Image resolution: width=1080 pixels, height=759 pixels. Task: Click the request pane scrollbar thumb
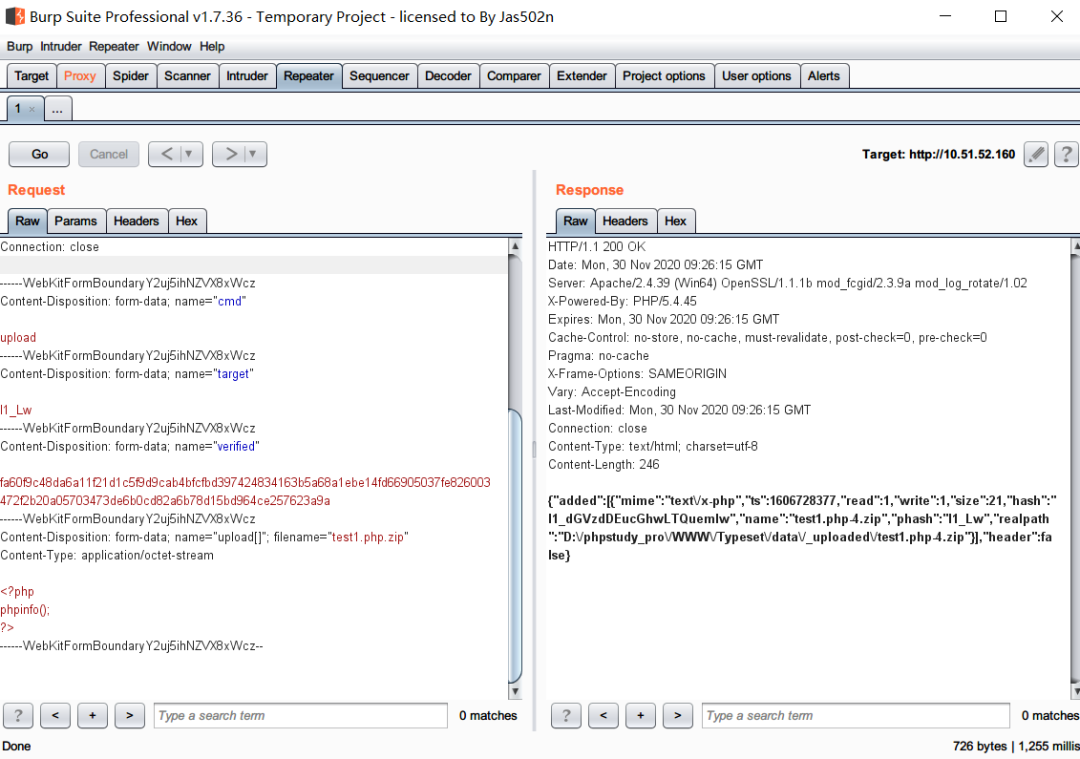point(515,544)
